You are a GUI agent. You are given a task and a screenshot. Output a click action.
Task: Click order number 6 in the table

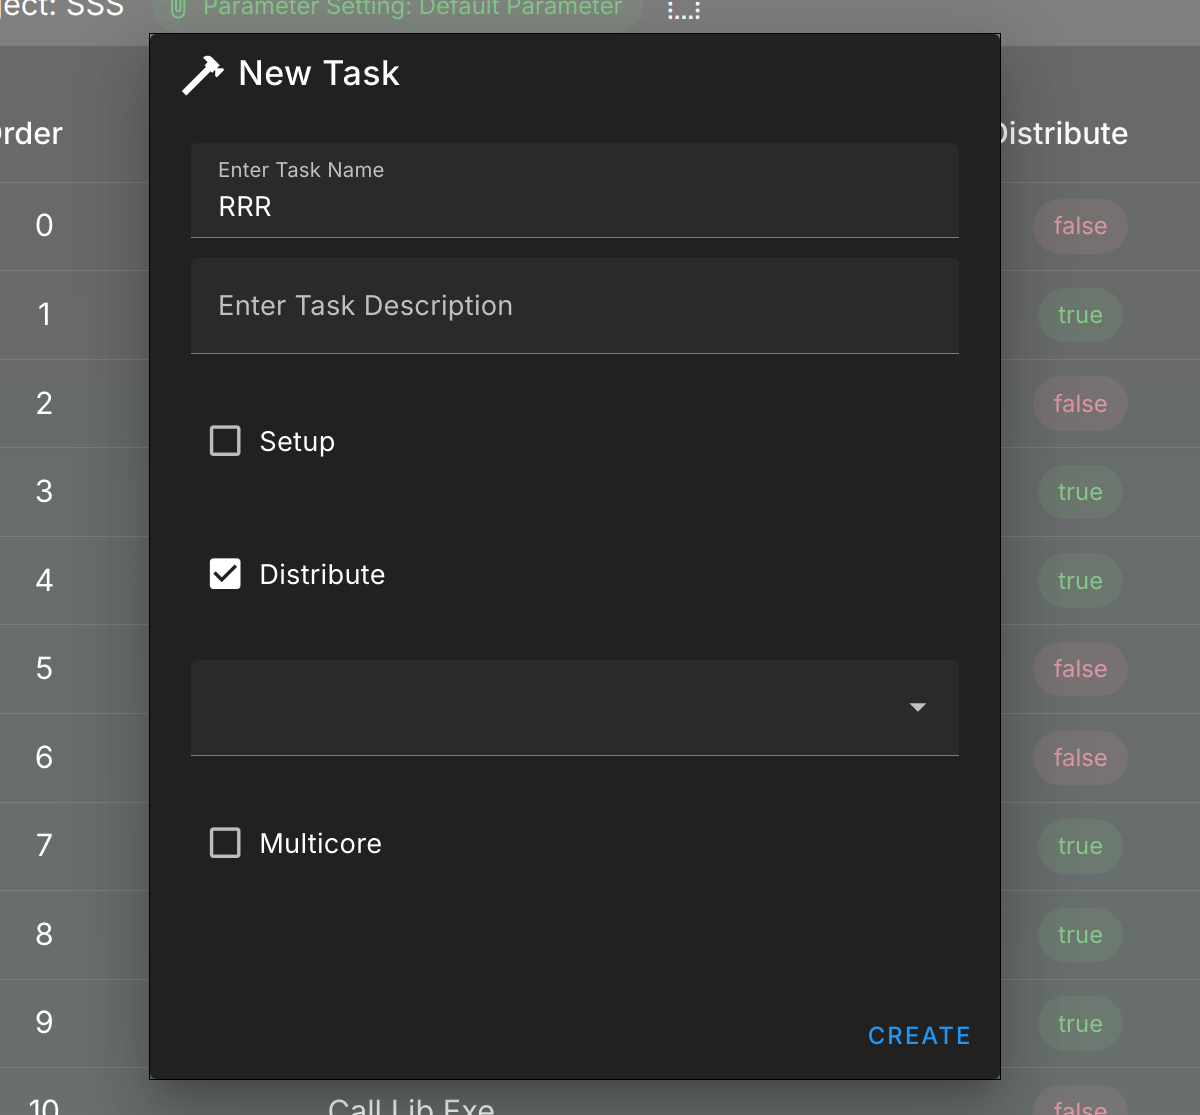(x=44, y=758)
